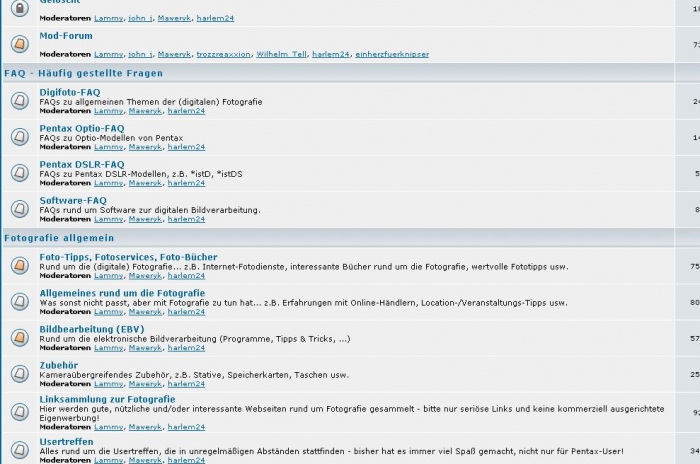
Task: Open the Pentax DSLR-FAQ forum
Action: (x=82, y=164)
